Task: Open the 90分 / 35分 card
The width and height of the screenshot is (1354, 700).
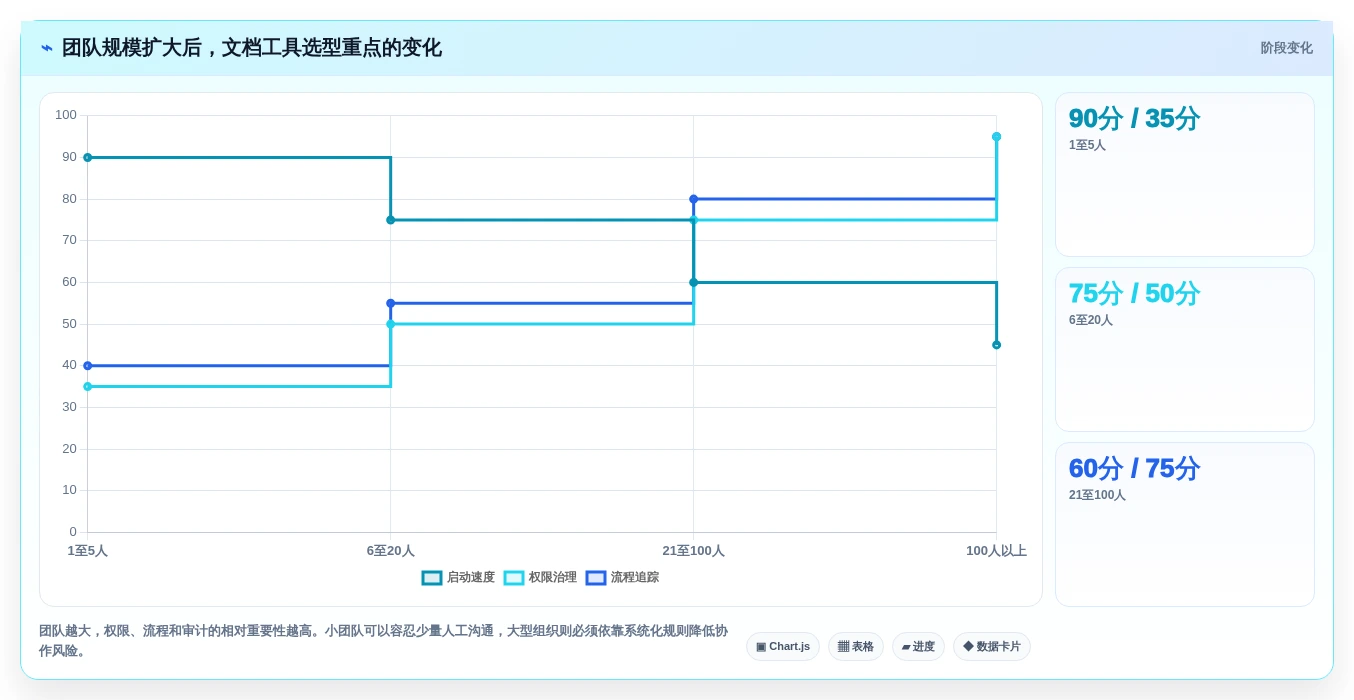Action: point(1185,175)
